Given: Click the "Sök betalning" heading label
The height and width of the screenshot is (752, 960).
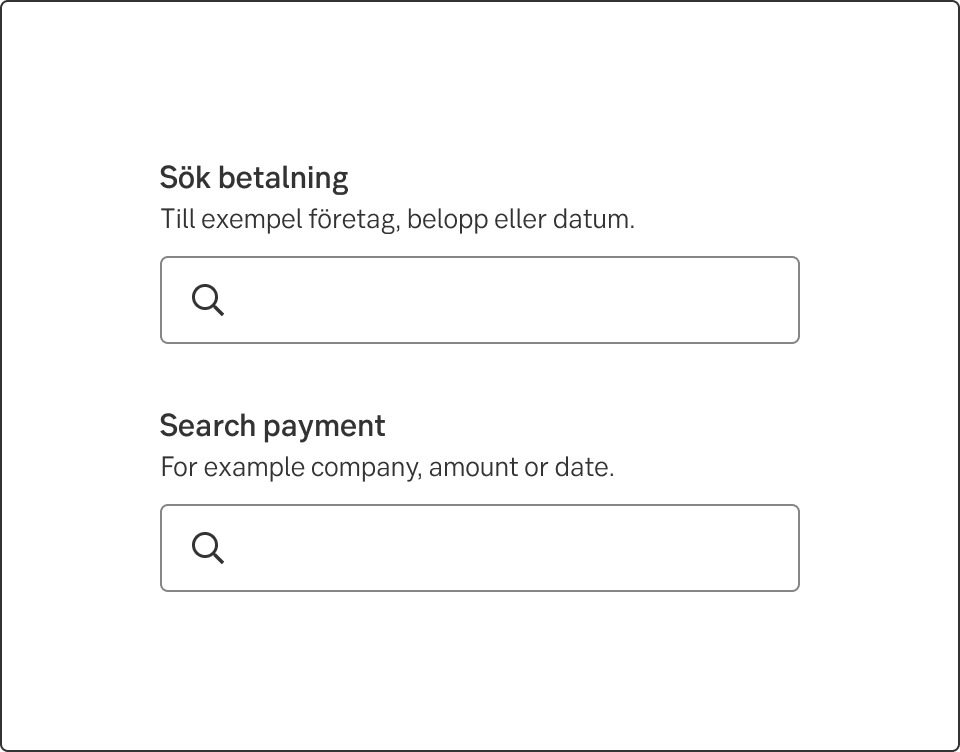Looking at the screenshot, I should pyautogui.click(x=254, y=178).
